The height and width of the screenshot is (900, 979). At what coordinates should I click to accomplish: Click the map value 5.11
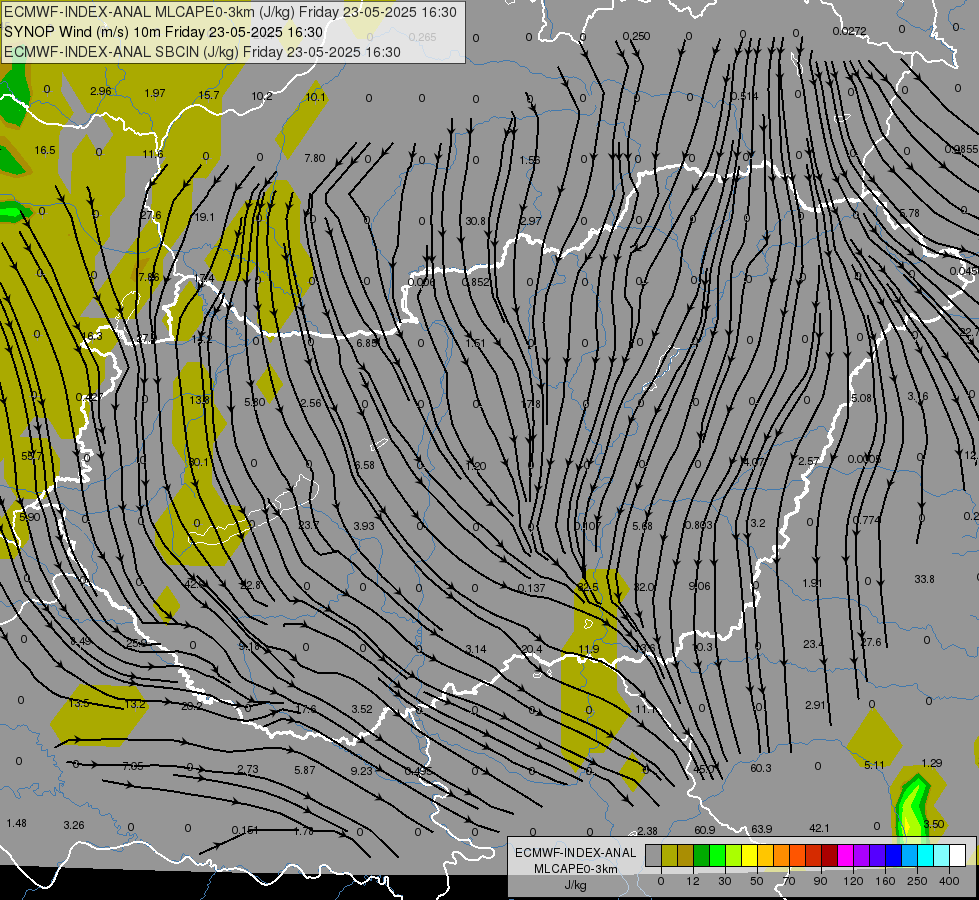point(874,765)
